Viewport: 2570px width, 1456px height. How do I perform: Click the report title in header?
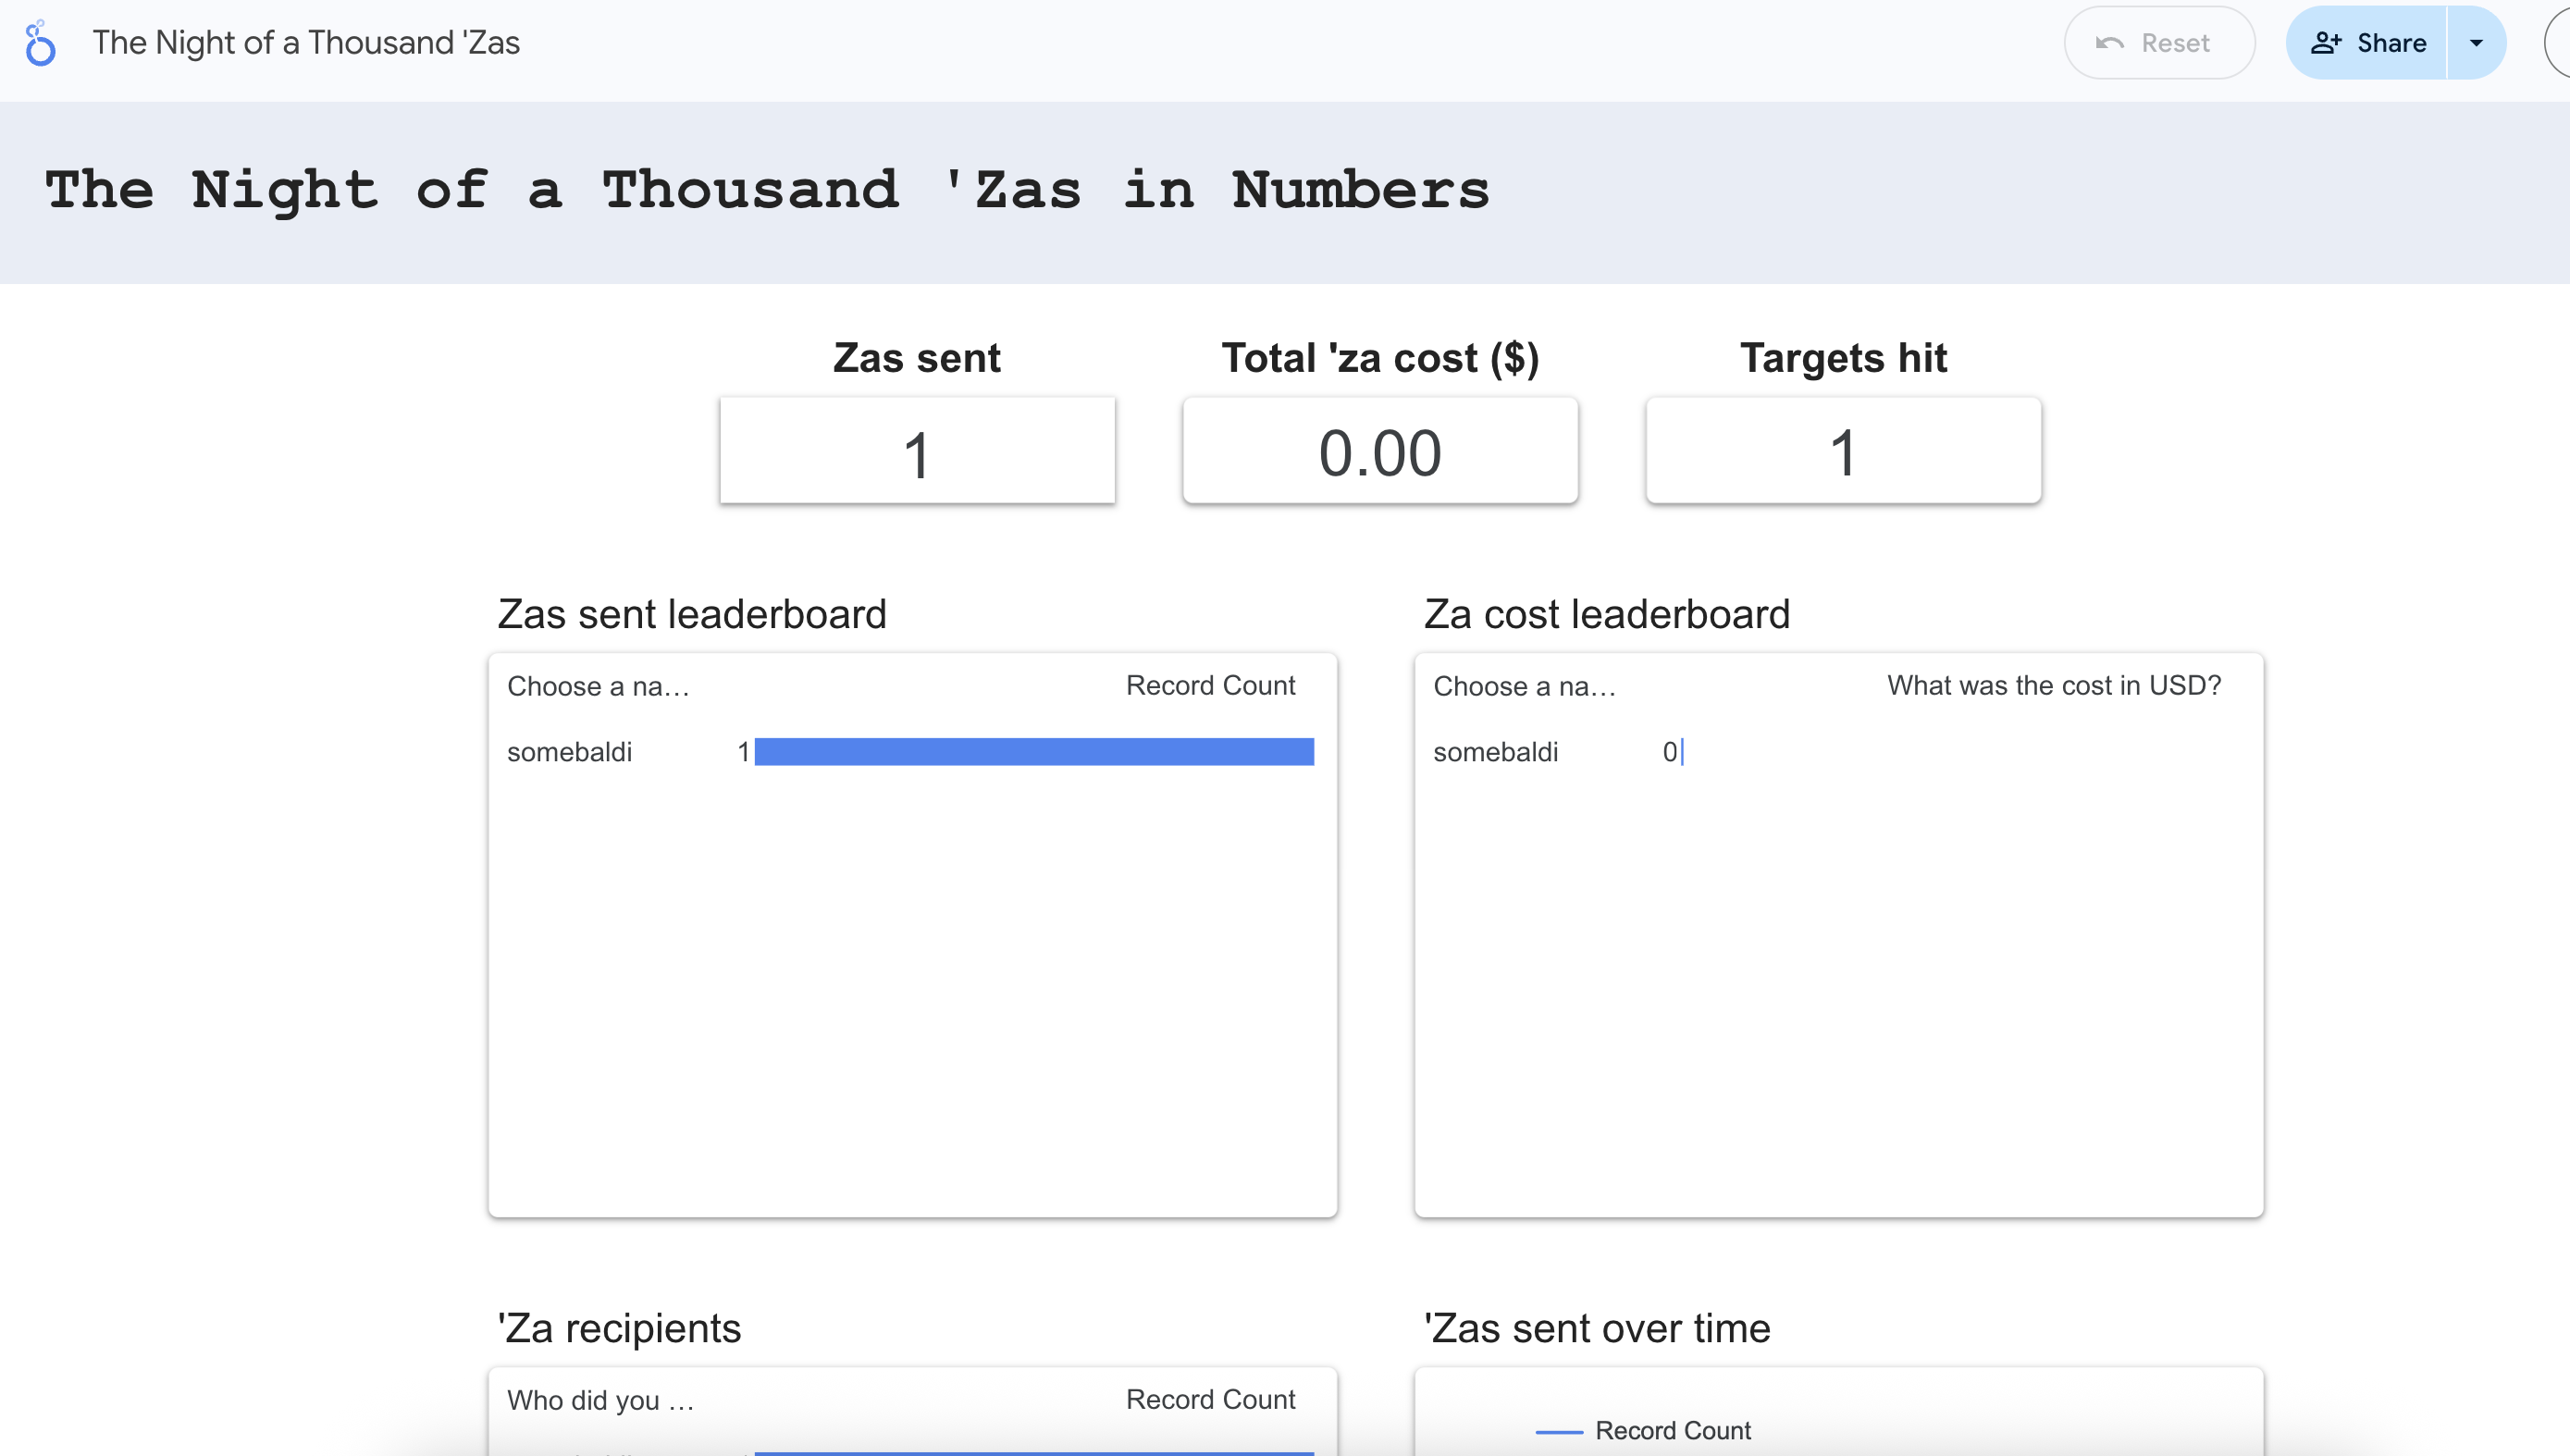[x=306, y=43]
